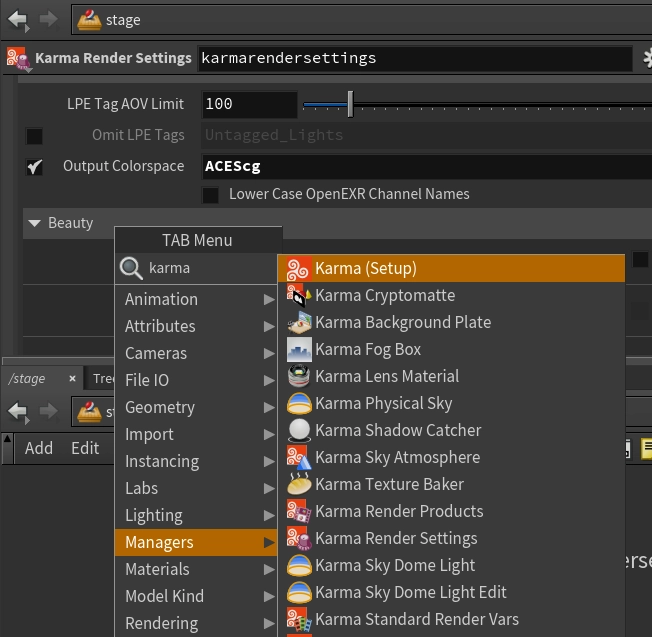Click the magnifier icon in TAB Menu search
The image size is (652, 637).
point(131,268)
